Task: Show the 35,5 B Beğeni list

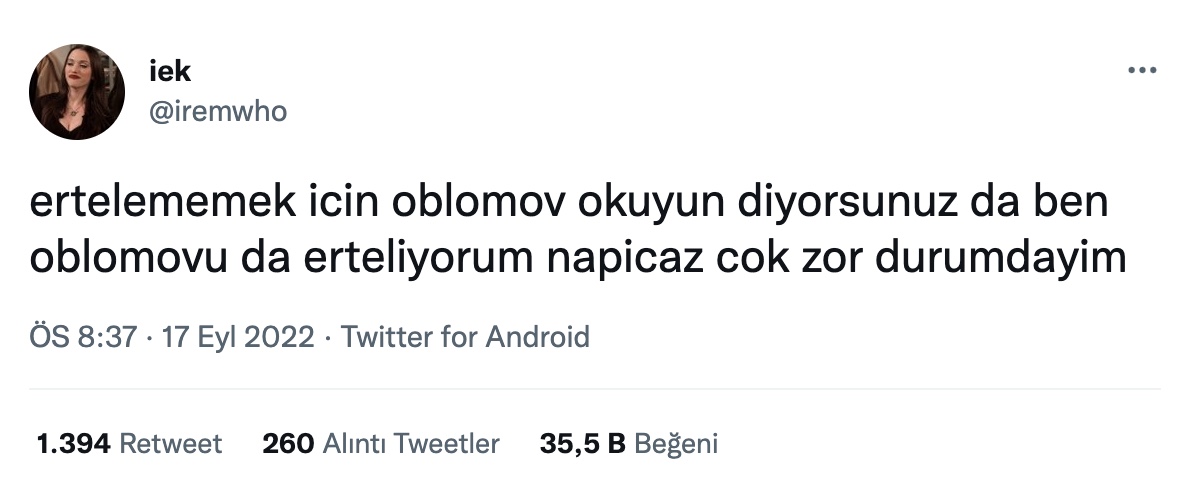Action: coord(628,443)
